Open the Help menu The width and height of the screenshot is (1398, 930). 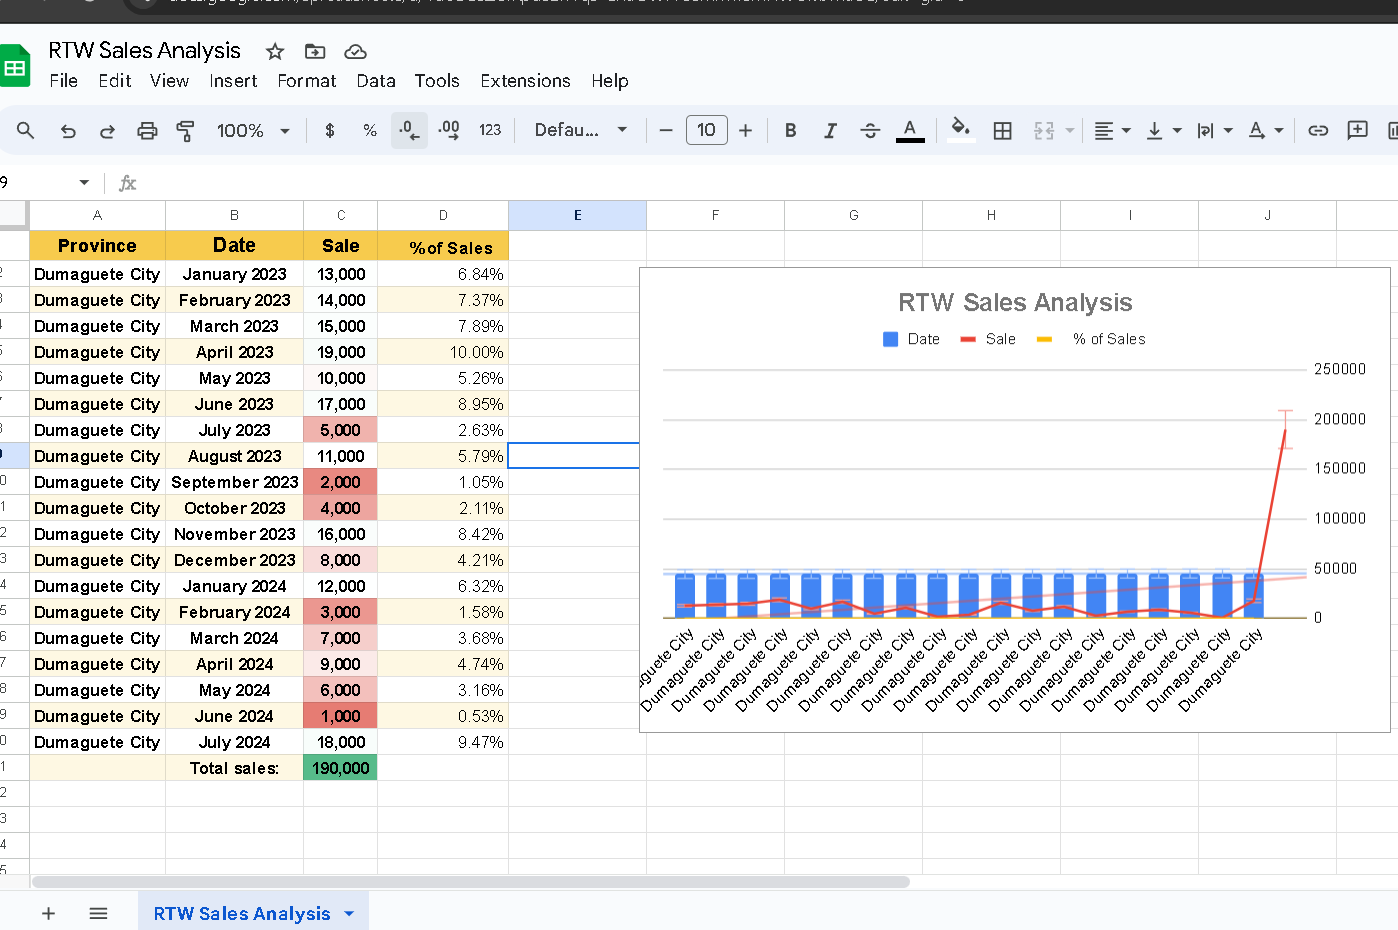(609, 81)
